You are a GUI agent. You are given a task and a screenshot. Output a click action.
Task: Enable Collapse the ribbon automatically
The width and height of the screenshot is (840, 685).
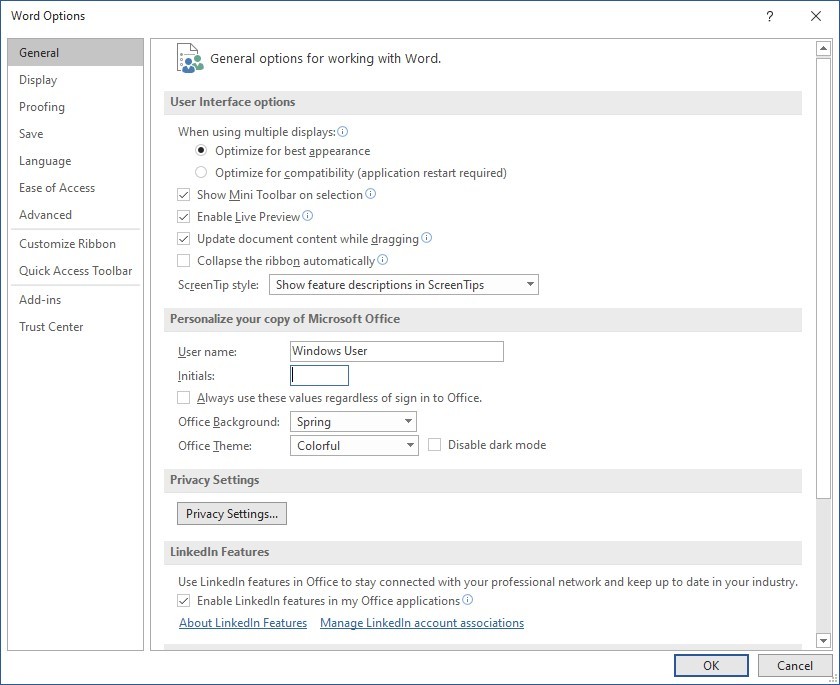[184, 261]
